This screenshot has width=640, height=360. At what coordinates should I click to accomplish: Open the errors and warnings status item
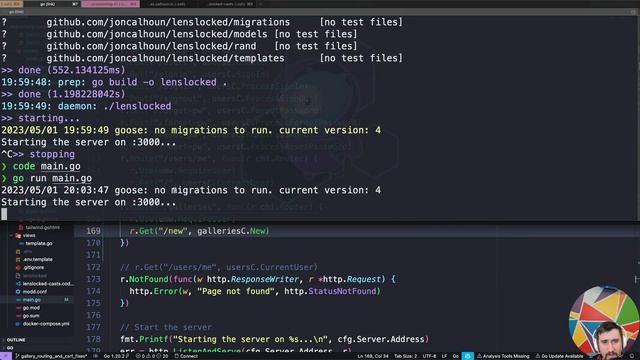coord(152,356)
